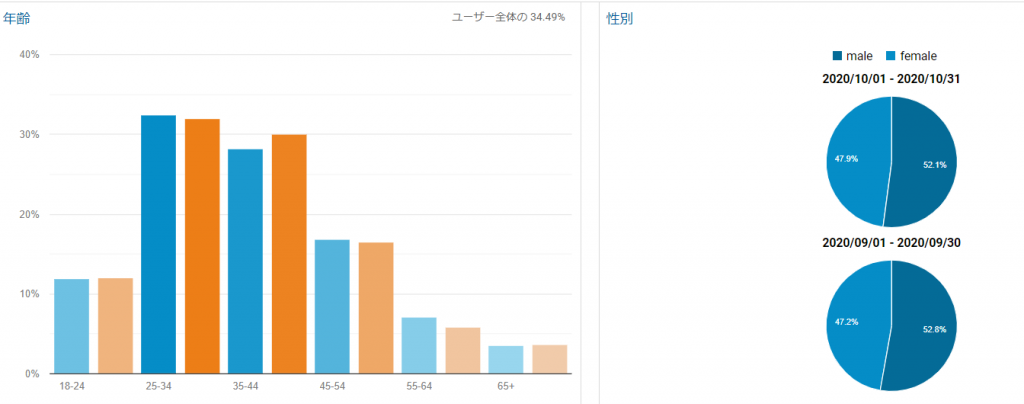The width and height of the screenshot is (1024, 404).
Task: Click the orange 25-34 age bar
Action: tap(202, 247)
